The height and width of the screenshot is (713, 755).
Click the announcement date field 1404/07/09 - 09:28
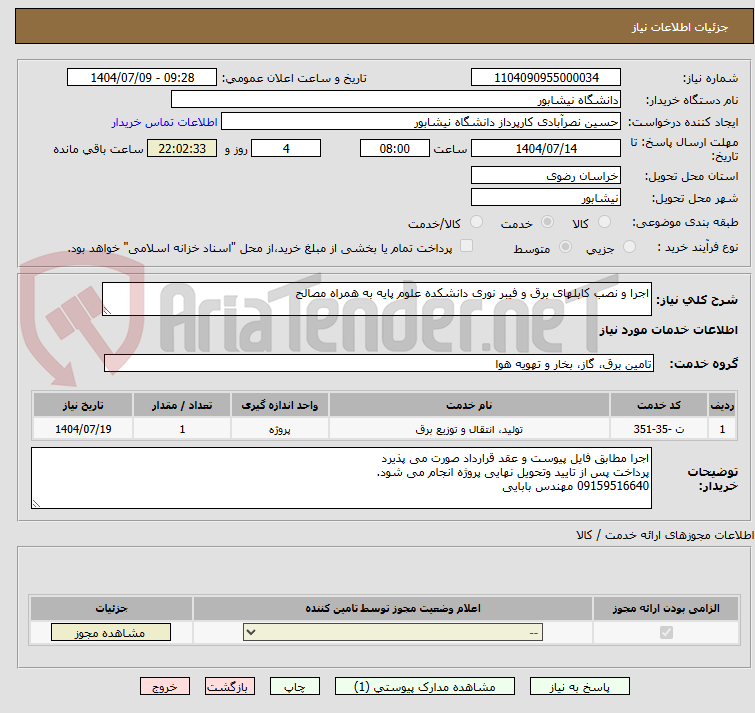[x=142, y=78]
